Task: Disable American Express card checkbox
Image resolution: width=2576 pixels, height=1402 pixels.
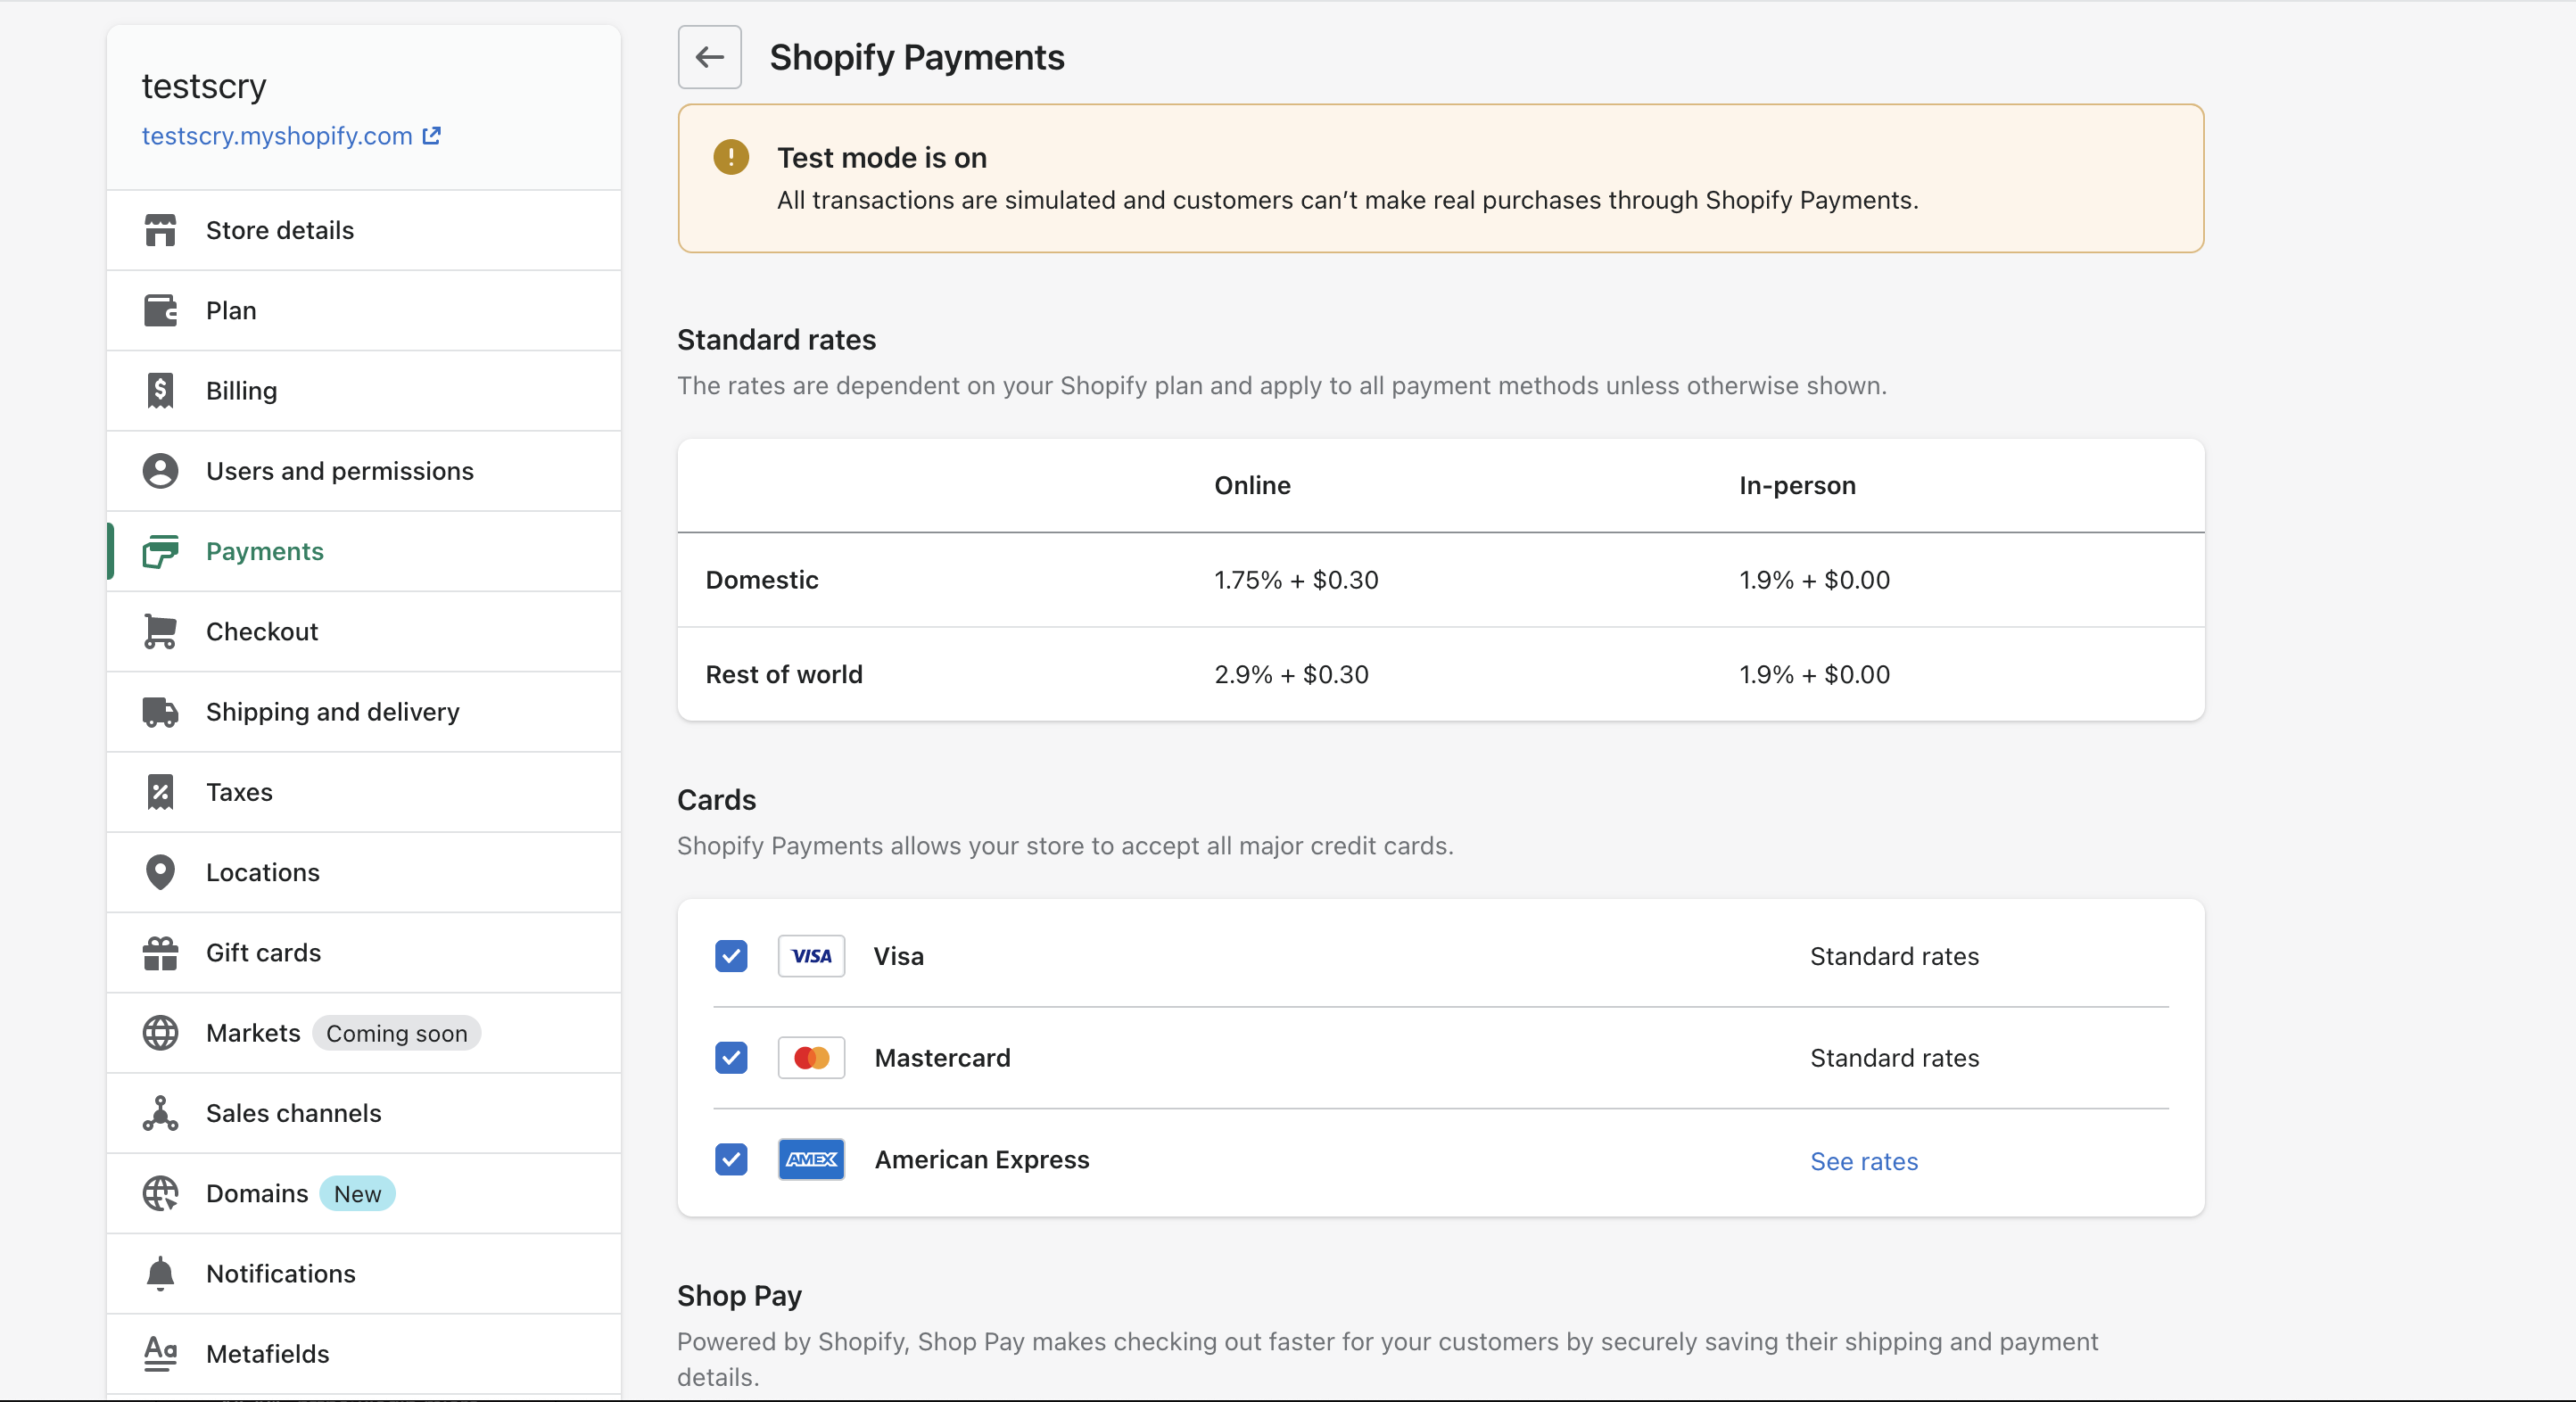Action: click(x=731, y=1160)
